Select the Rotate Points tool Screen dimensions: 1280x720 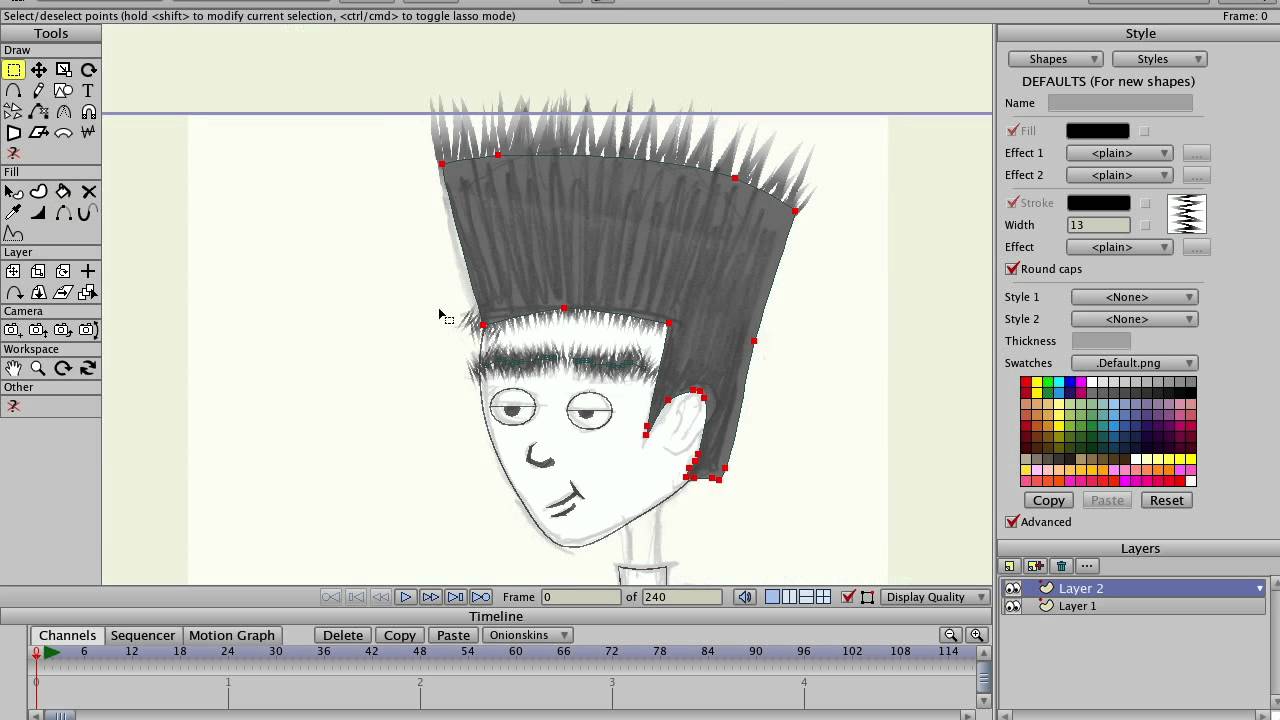click(88, 70)
